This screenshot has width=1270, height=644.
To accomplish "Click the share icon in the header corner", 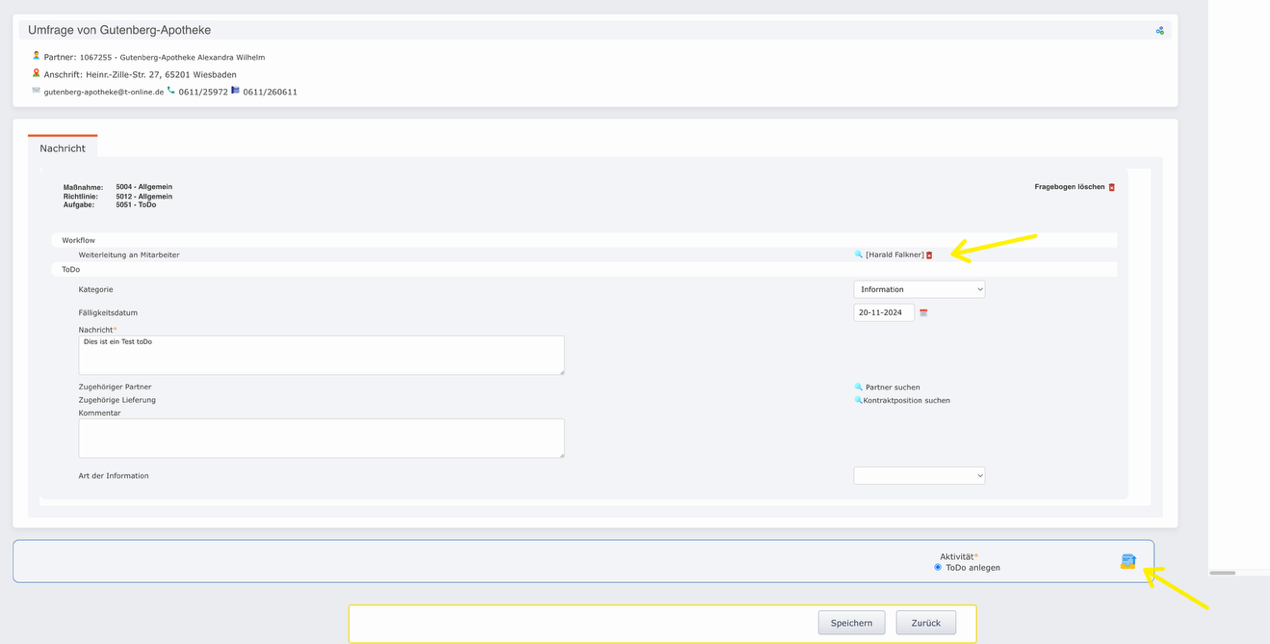I will pos(1159,30).
